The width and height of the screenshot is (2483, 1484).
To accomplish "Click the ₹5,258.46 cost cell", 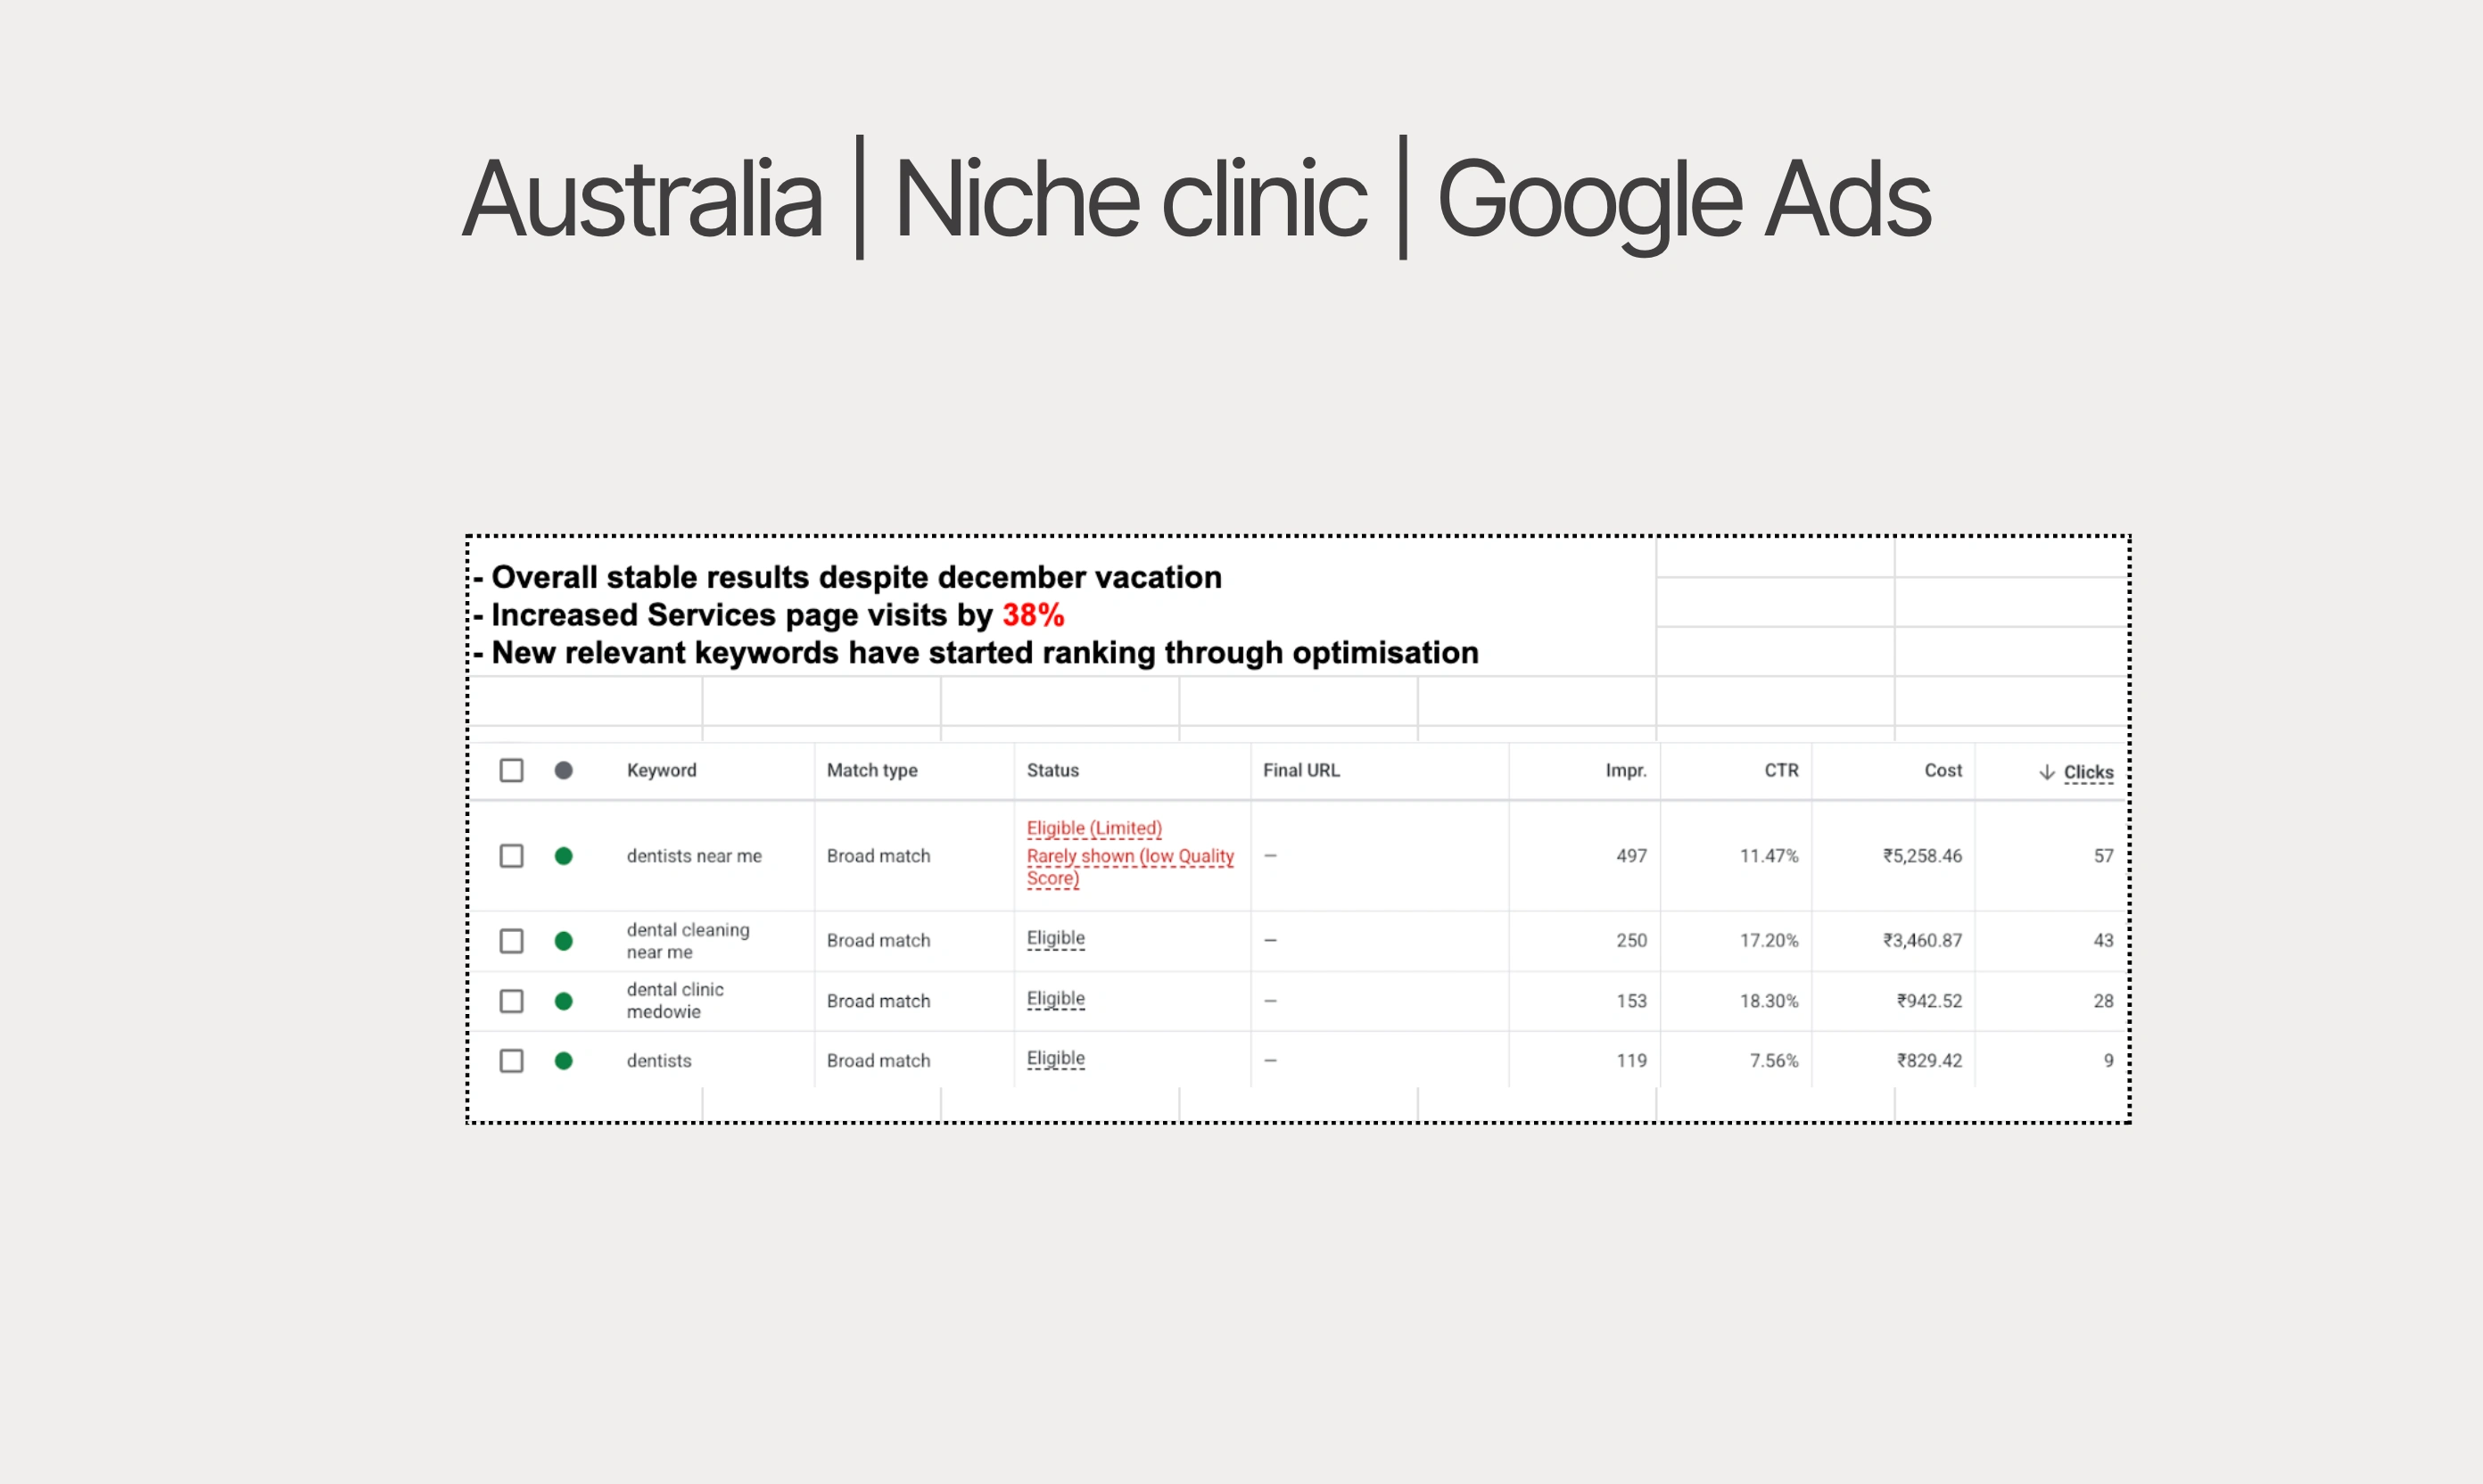I will click(x=1922, y=856).
